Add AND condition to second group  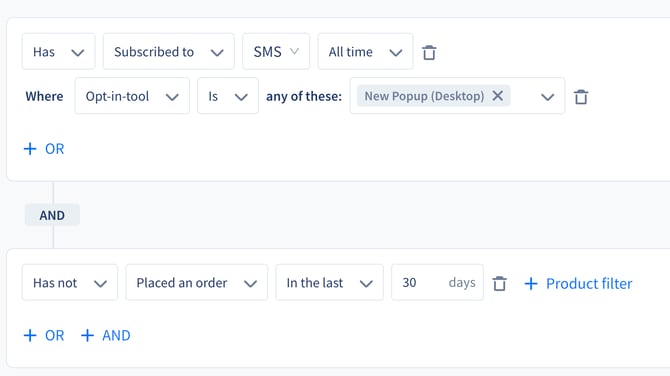[106, 335]
